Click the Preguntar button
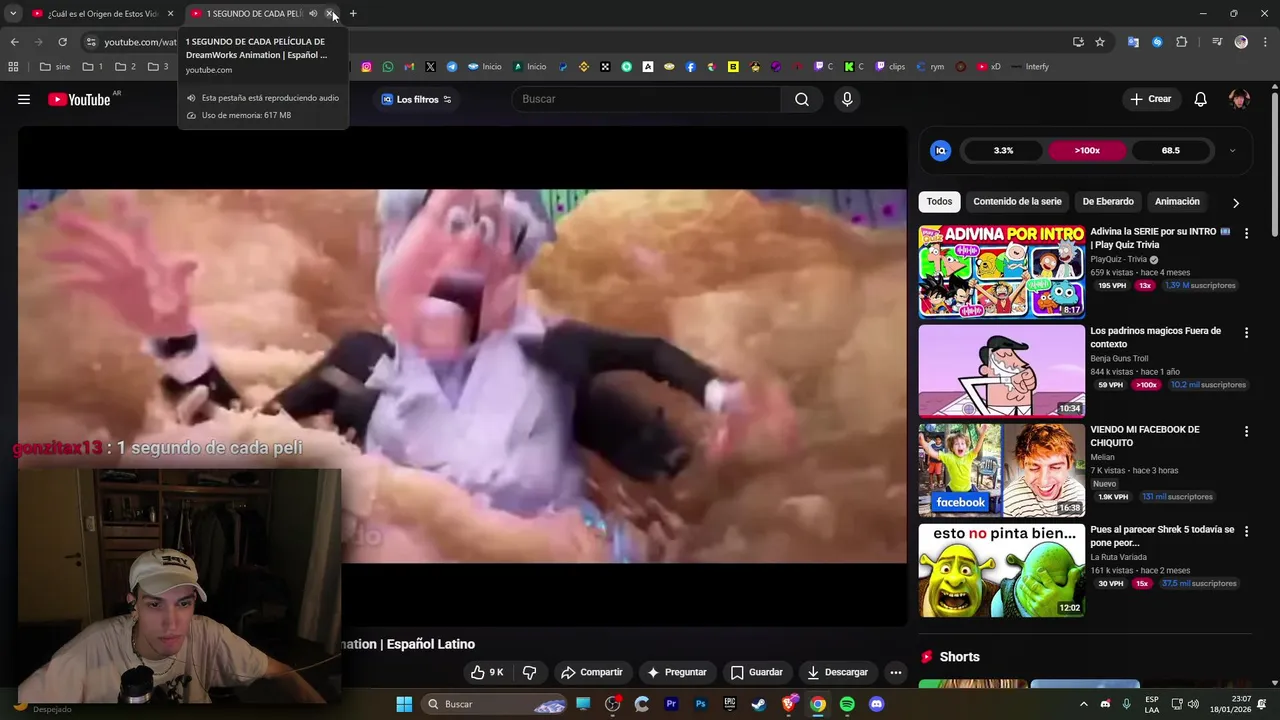Image resolution: width=1280 pixels, height=720 pixels. coord(677,672)
